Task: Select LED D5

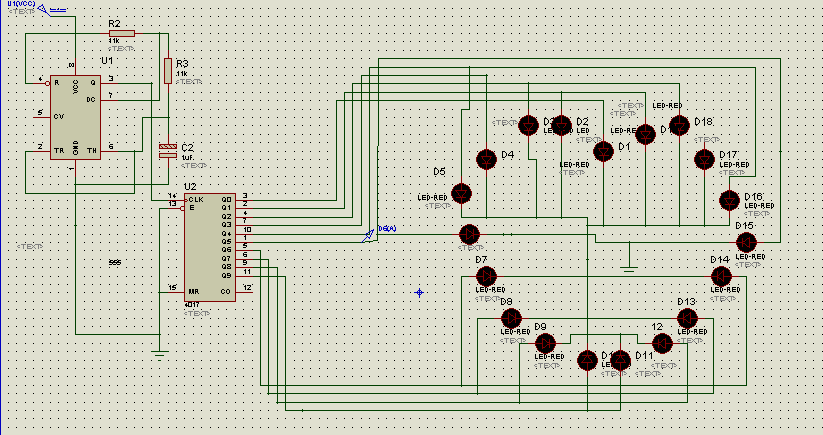Action: [x=461, y=193]
